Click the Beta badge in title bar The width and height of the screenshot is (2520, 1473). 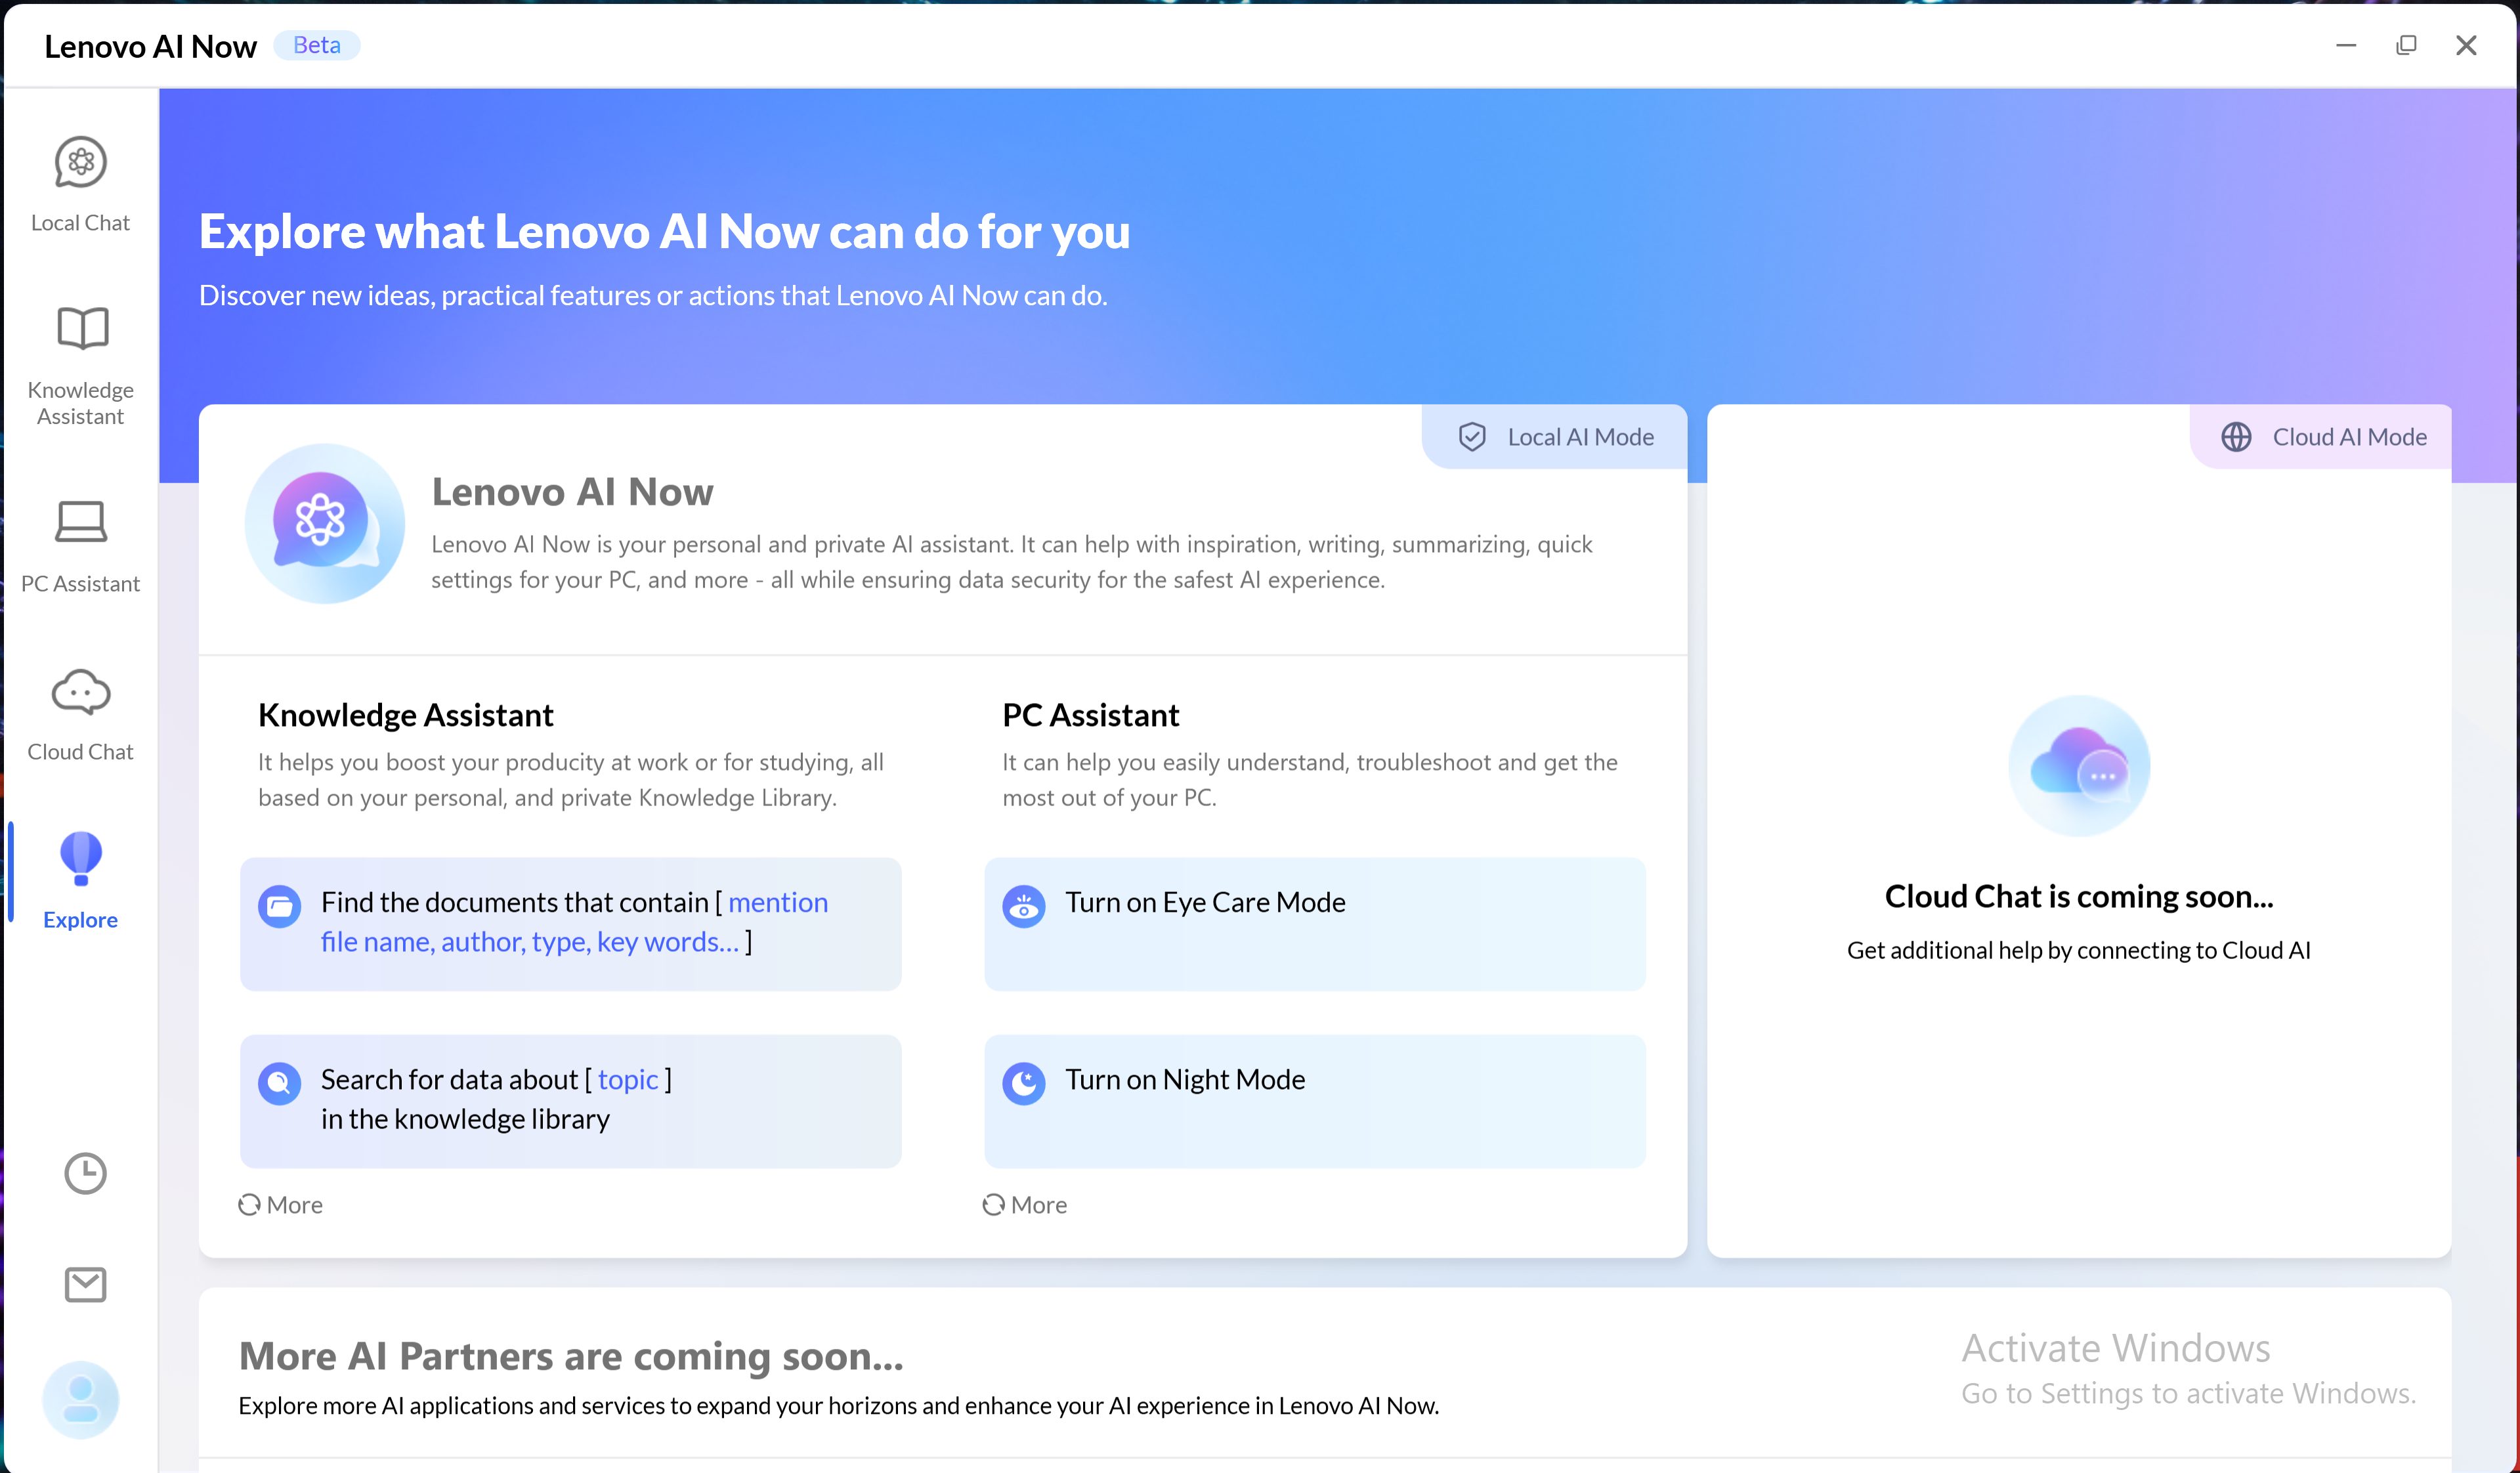[x=316, y=46]
